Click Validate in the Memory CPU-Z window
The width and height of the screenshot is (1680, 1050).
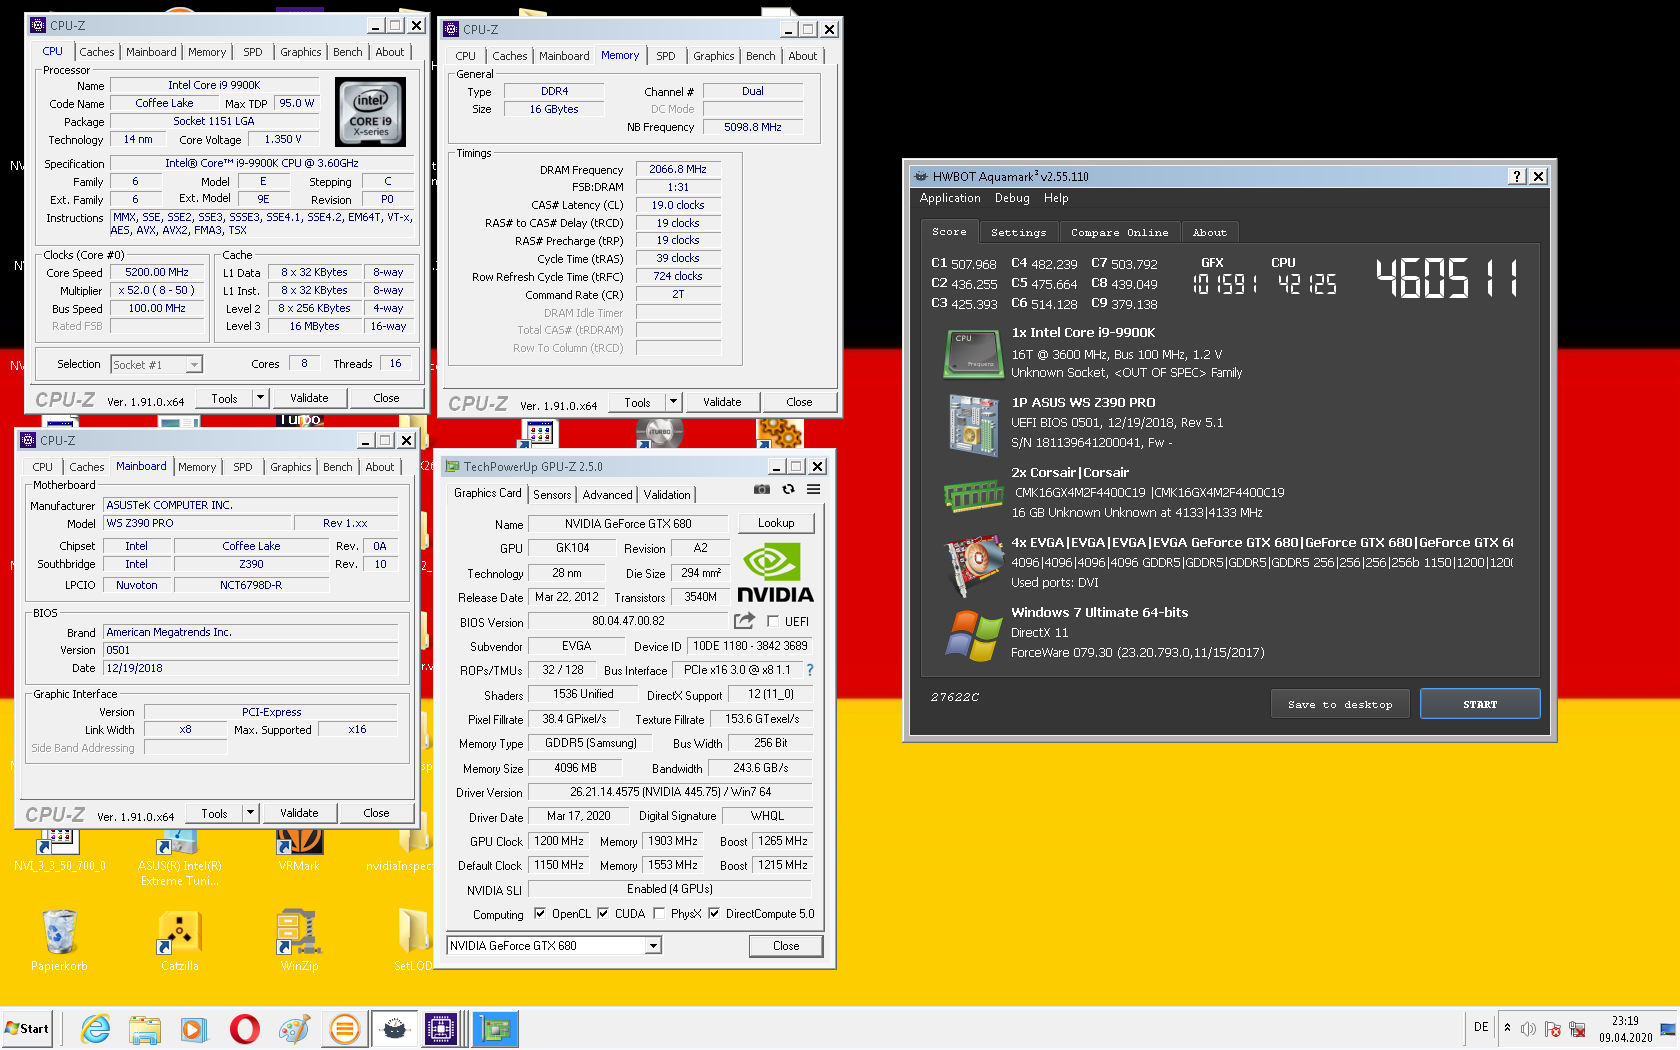pyautogui.click(x=722, y=402)
